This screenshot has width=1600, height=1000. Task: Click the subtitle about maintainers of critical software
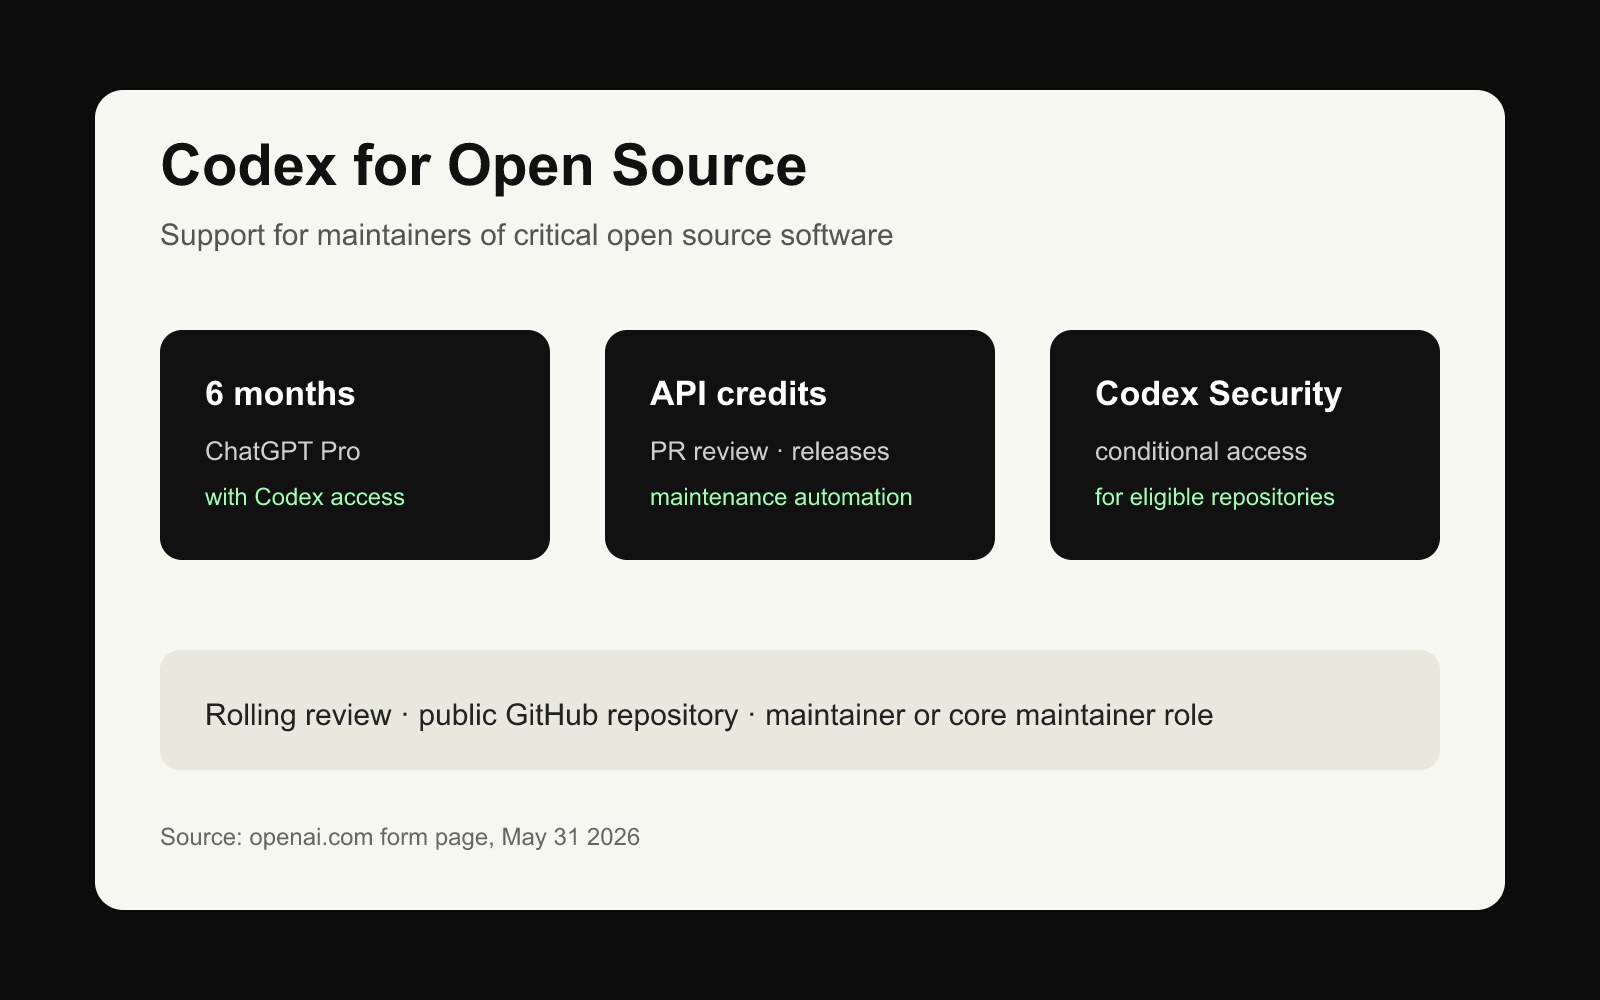(x=526, y=235)
